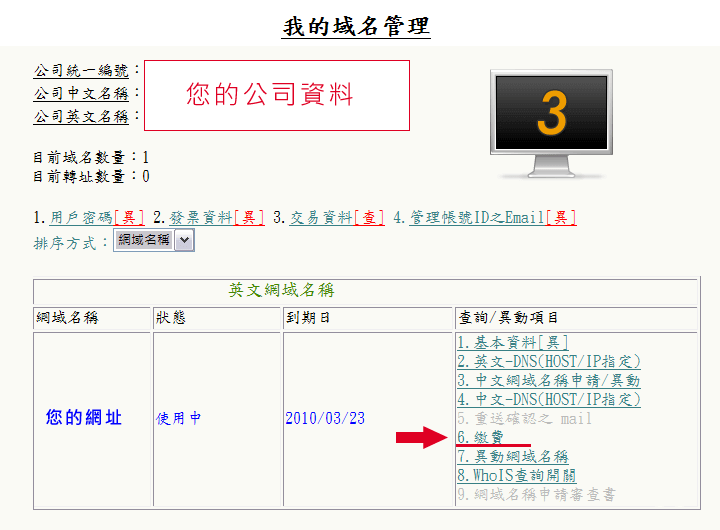Open the 交易資料[查] link
This screenshot has height=530, width=720.
pyautogui.click(x=337, y=218)
